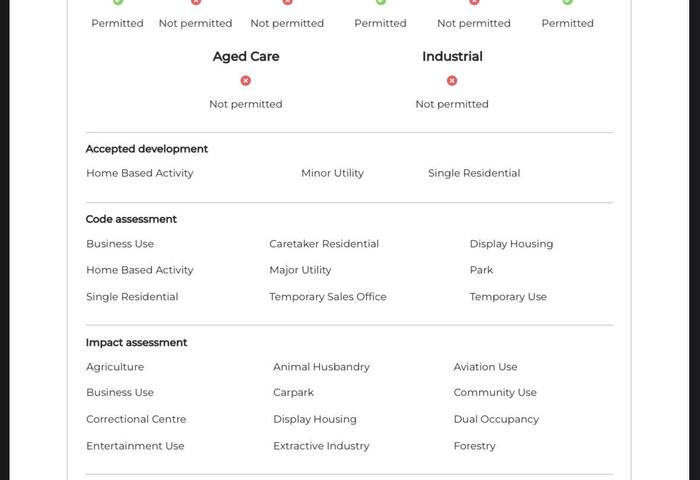Select Display Housing under Code assessment
Viewport: 700px width, 480px height.
coord(511,244)
